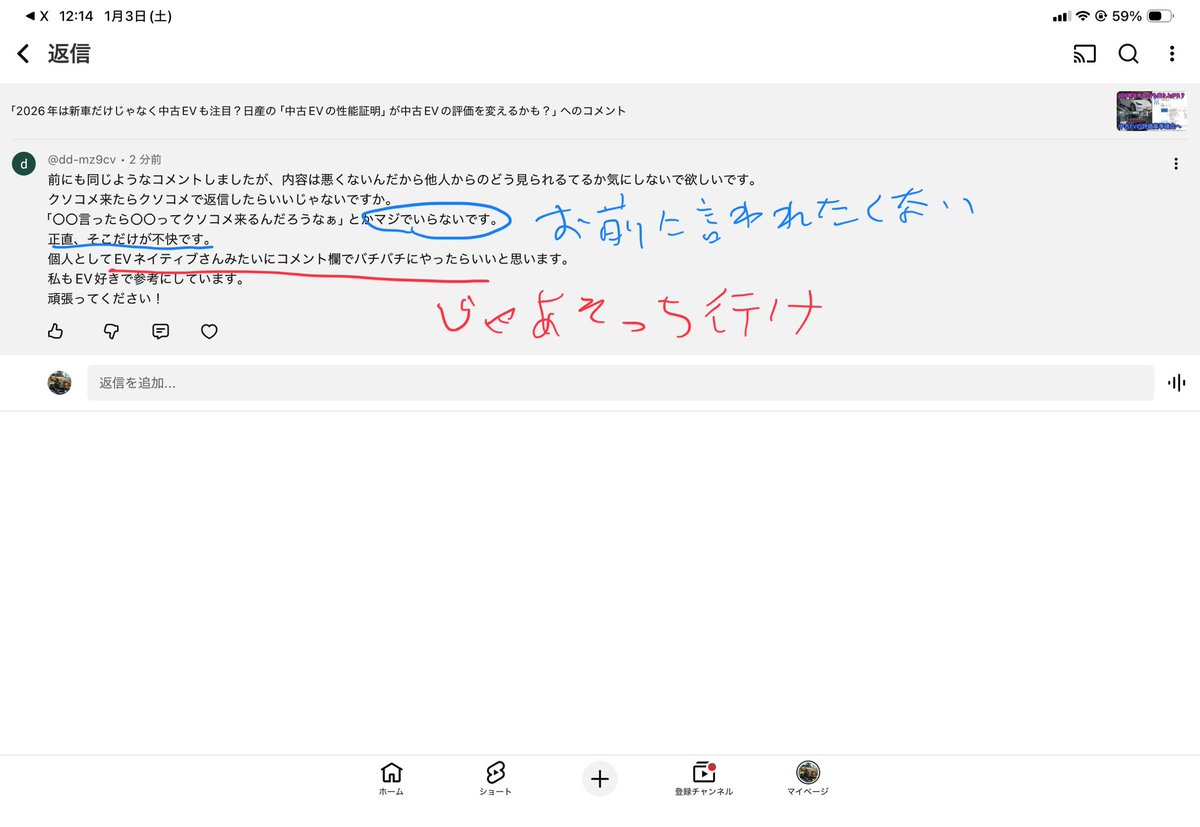
Task: Open the video thumbnail at top right
Action: pyautogui.click(x=1151, y=110)
